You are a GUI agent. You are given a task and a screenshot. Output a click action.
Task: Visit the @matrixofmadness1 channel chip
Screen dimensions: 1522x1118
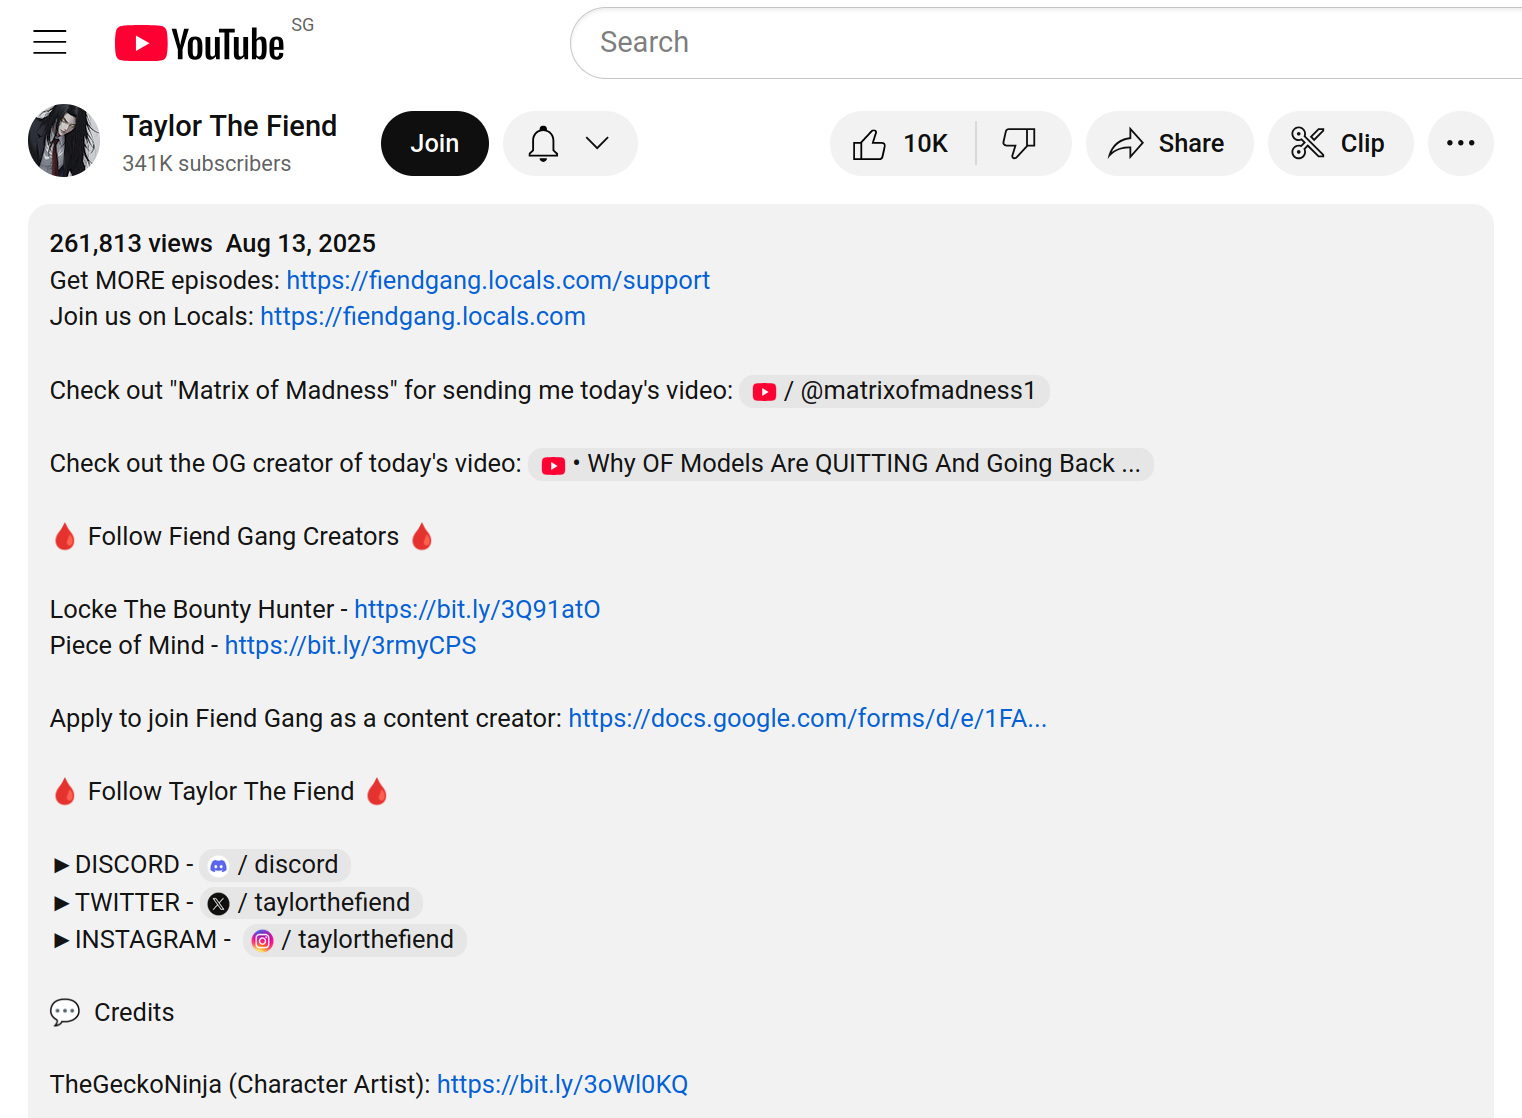tap(894, 391)
